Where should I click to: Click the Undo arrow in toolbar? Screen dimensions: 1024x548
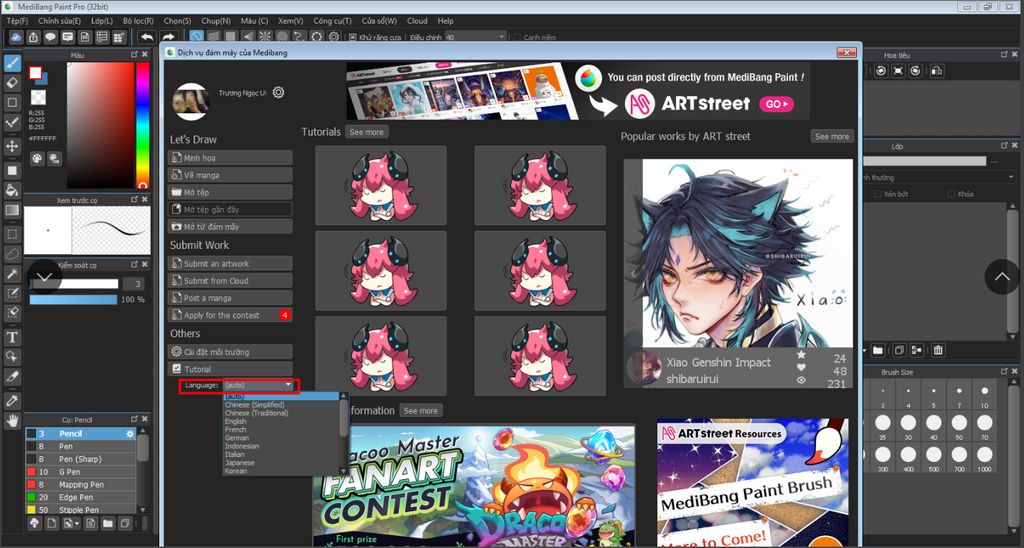click(x=147, y=37)
